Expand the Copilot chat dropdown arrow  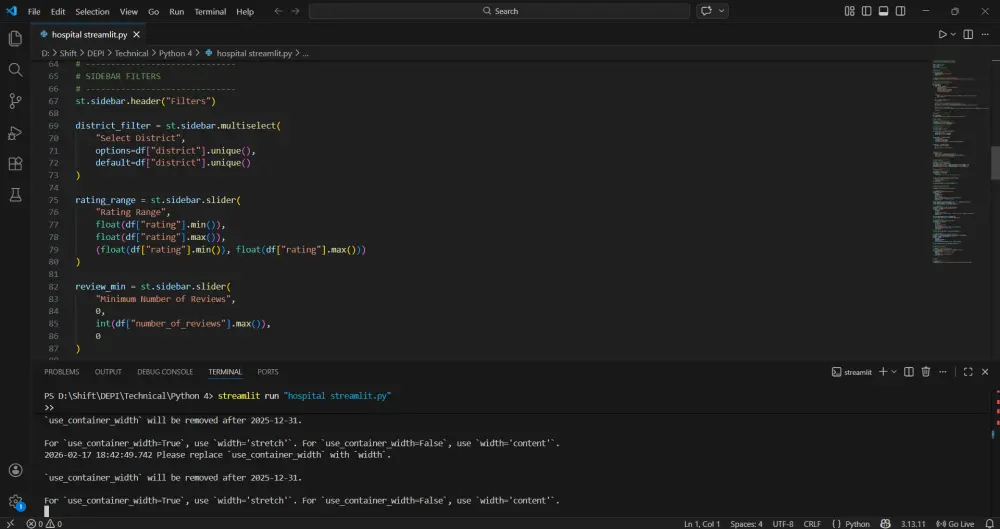tap(722, 11)
